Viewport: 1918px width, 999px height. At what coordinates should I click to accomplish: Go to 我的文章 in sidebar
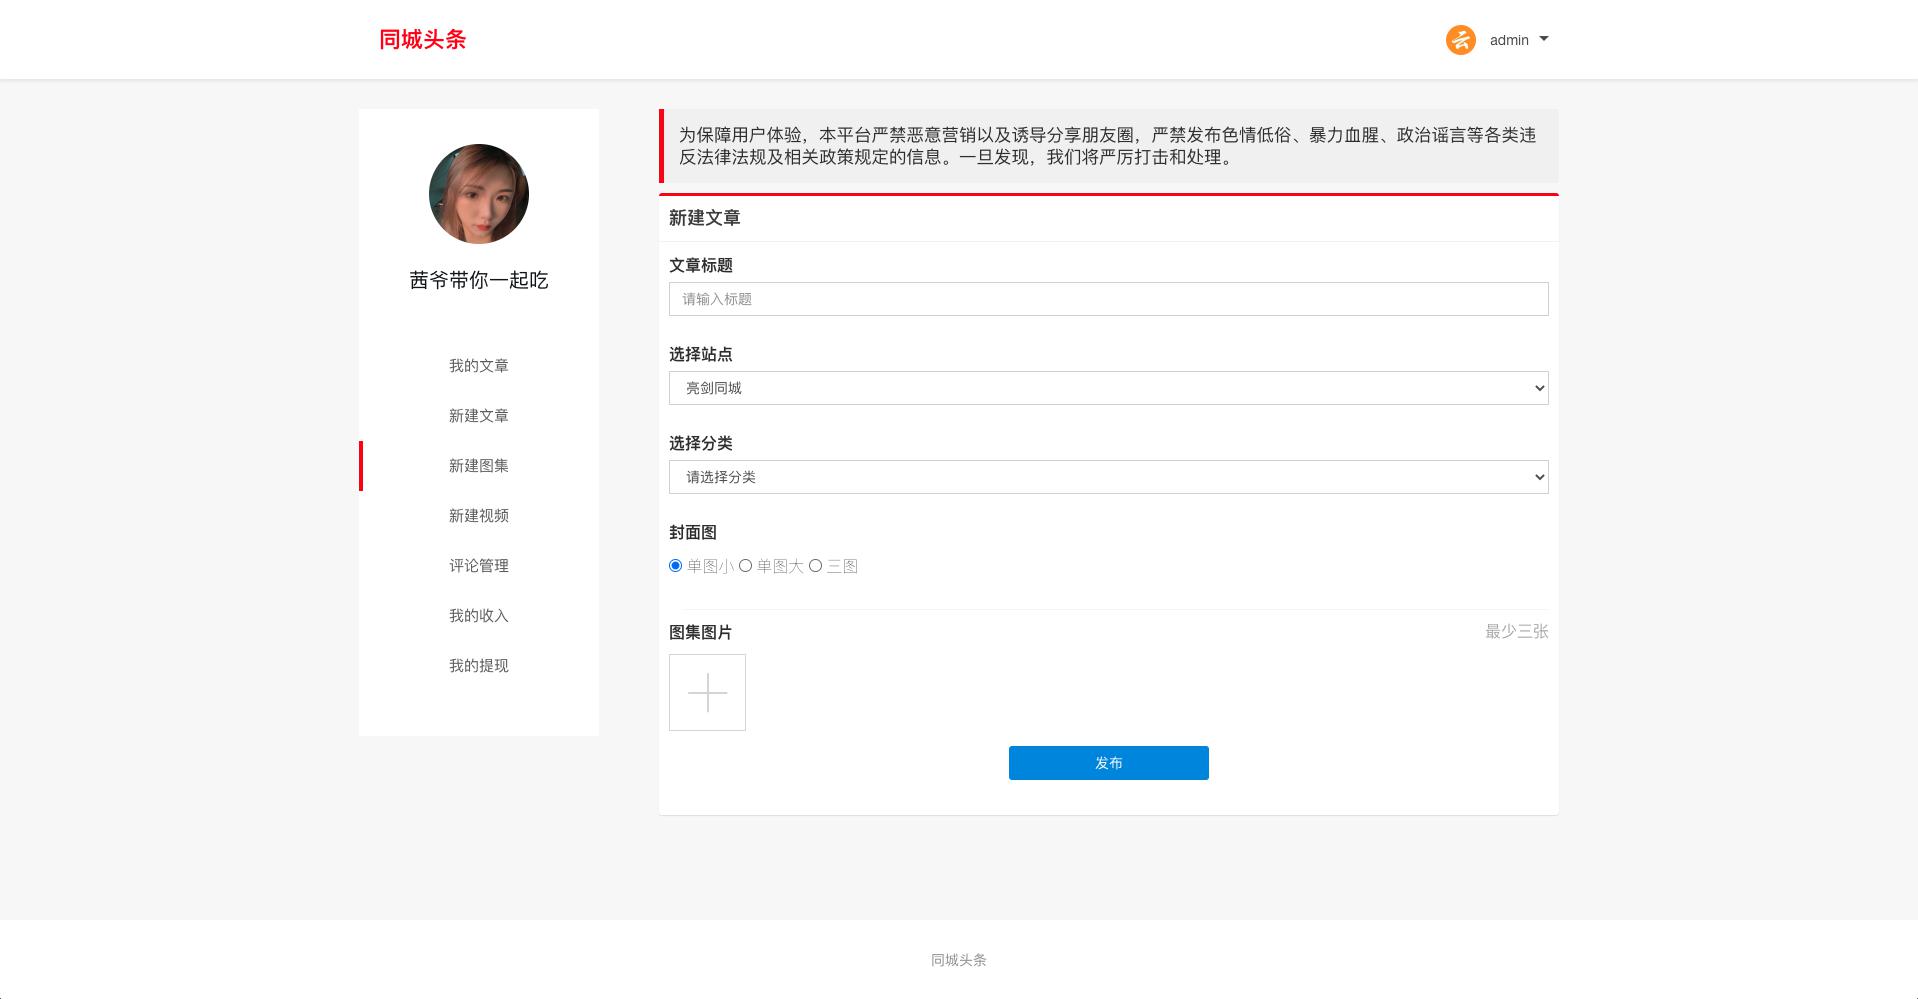(478, 366)
